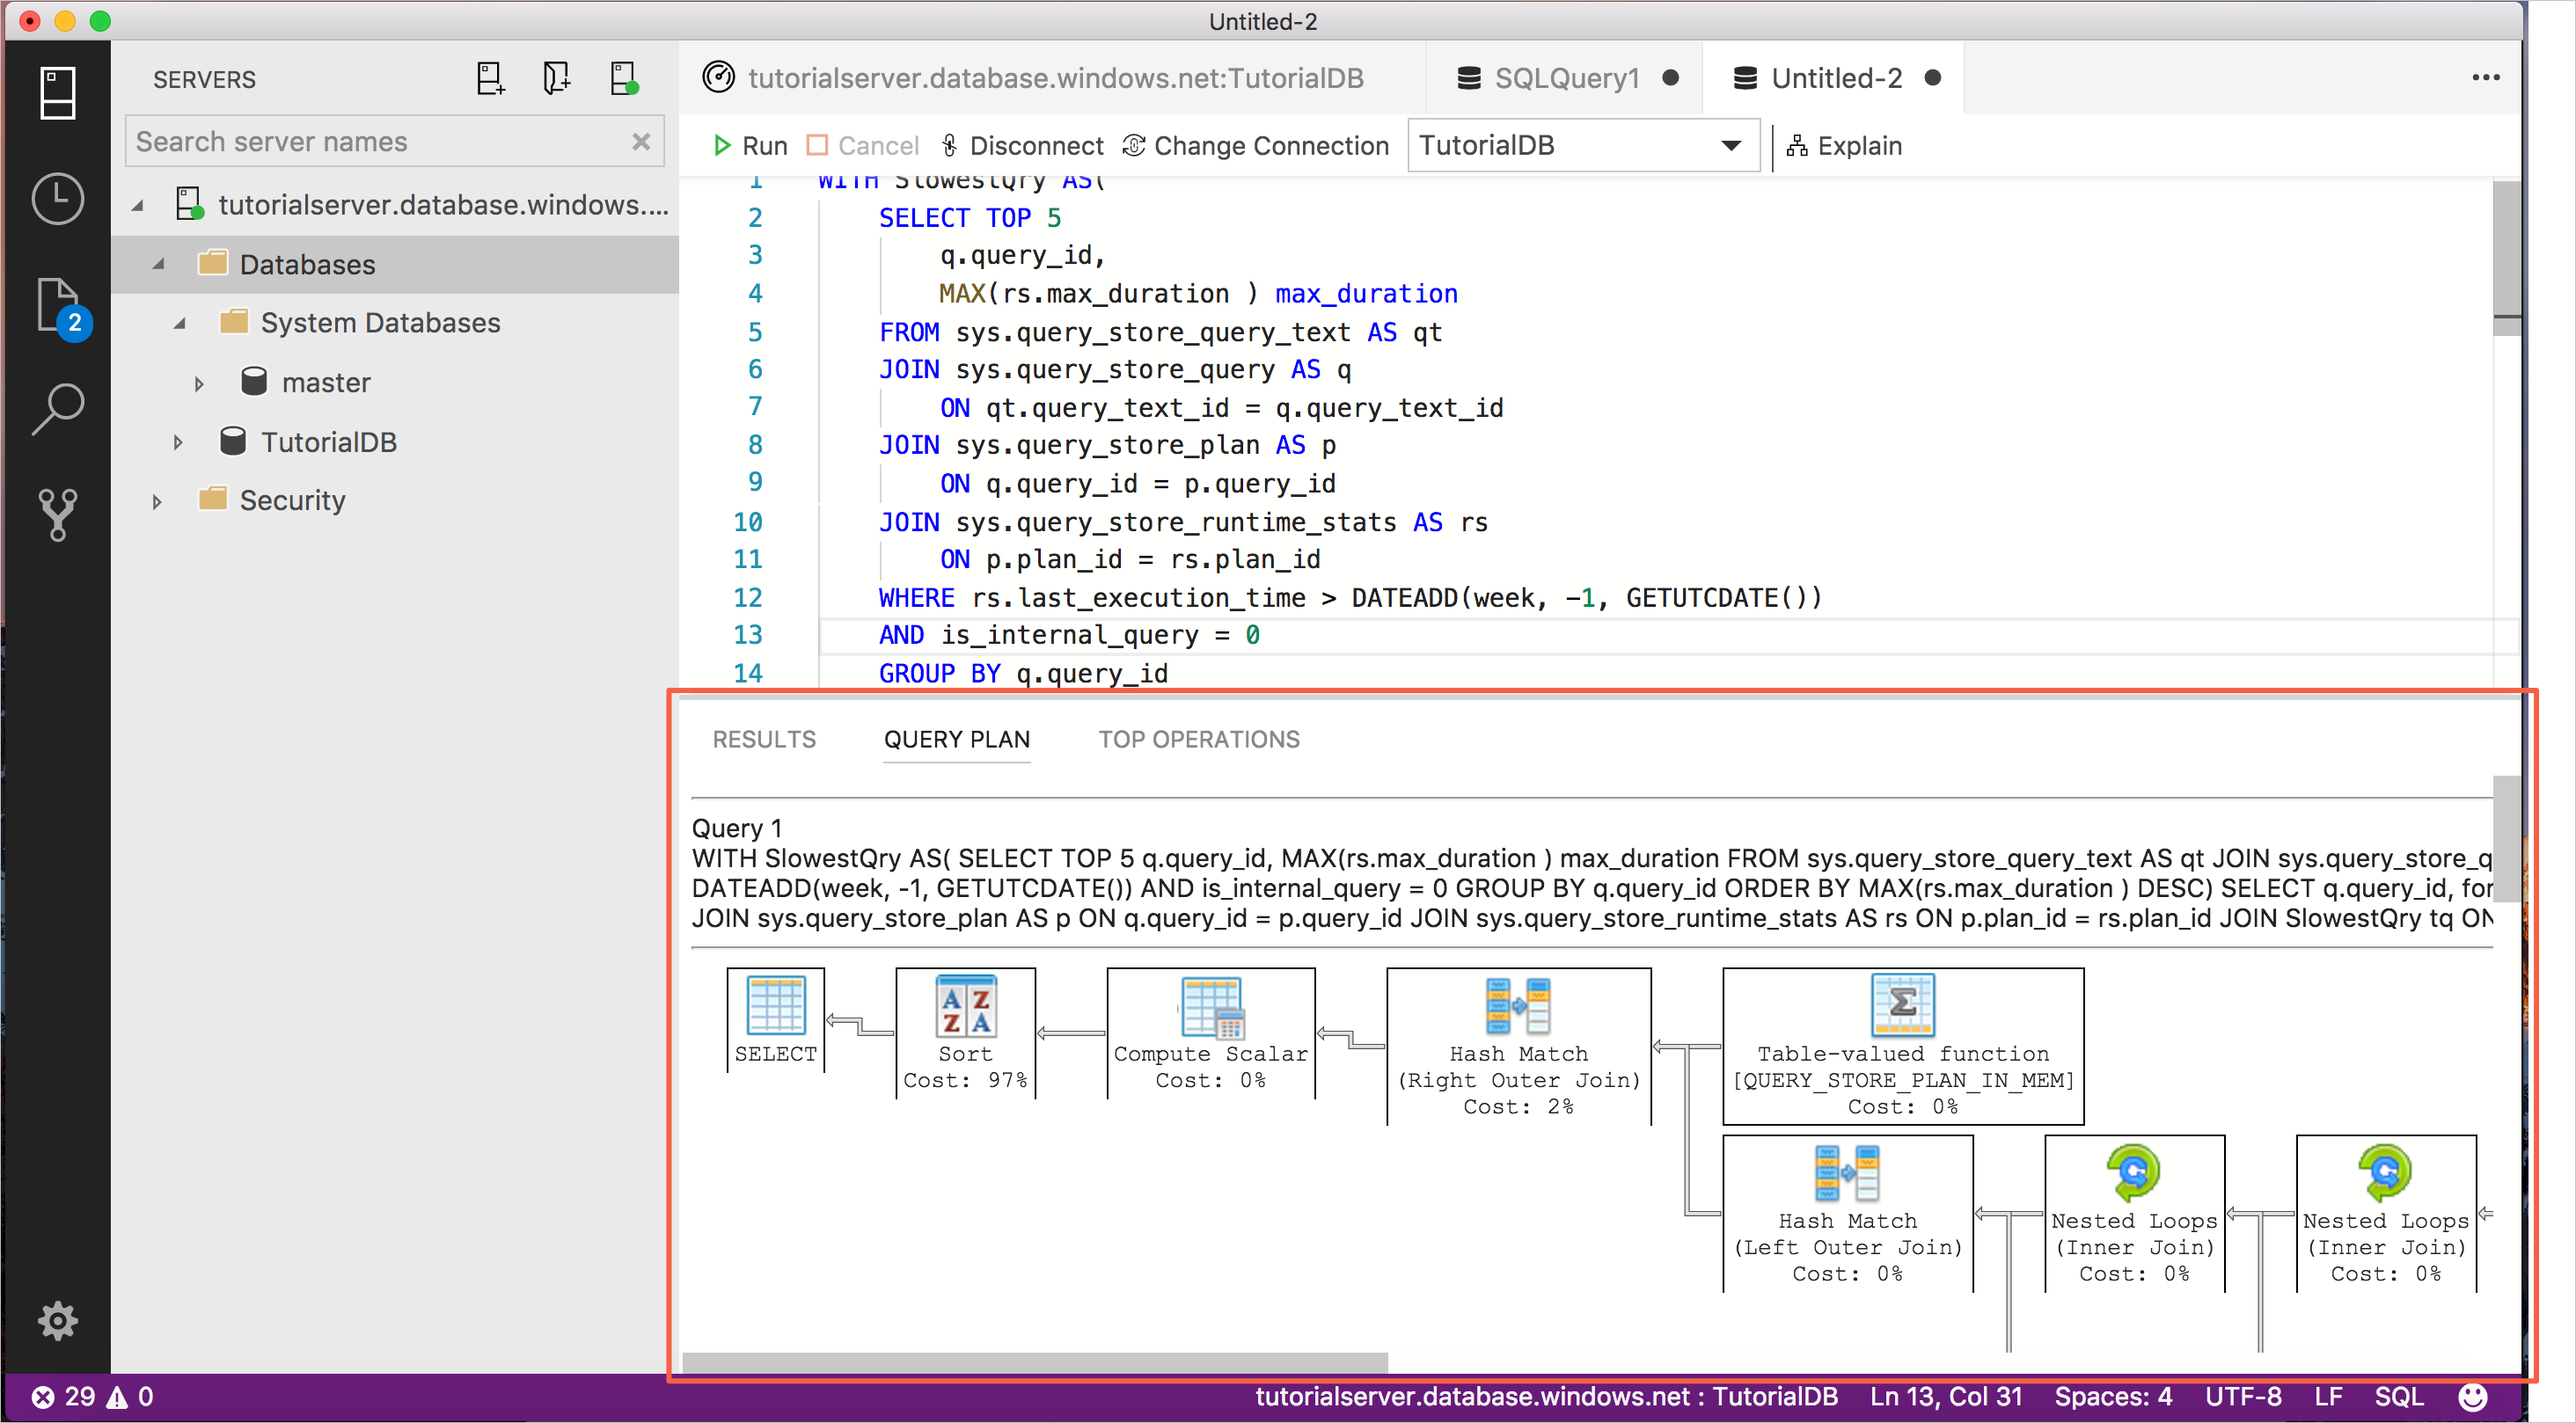Open the Search magnifier in the activity bar

point(57,409)
